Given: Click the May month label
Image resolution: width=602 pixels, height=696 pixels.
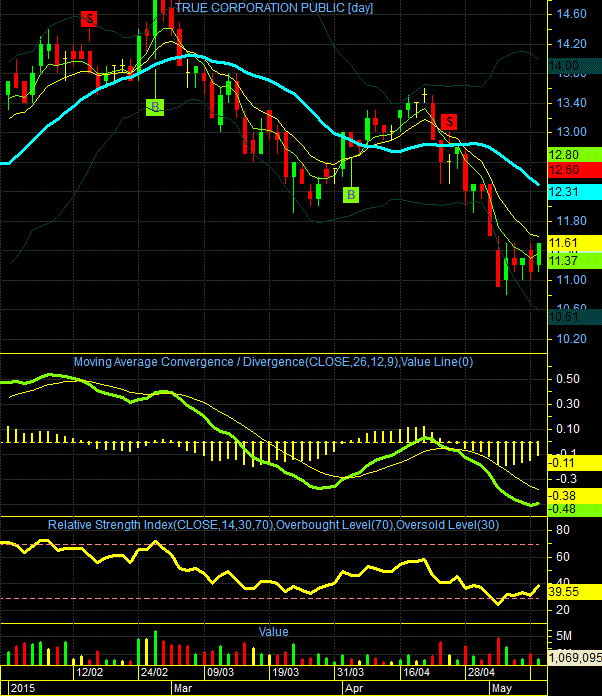Looking at the screenshot, I should coord(502,688).
